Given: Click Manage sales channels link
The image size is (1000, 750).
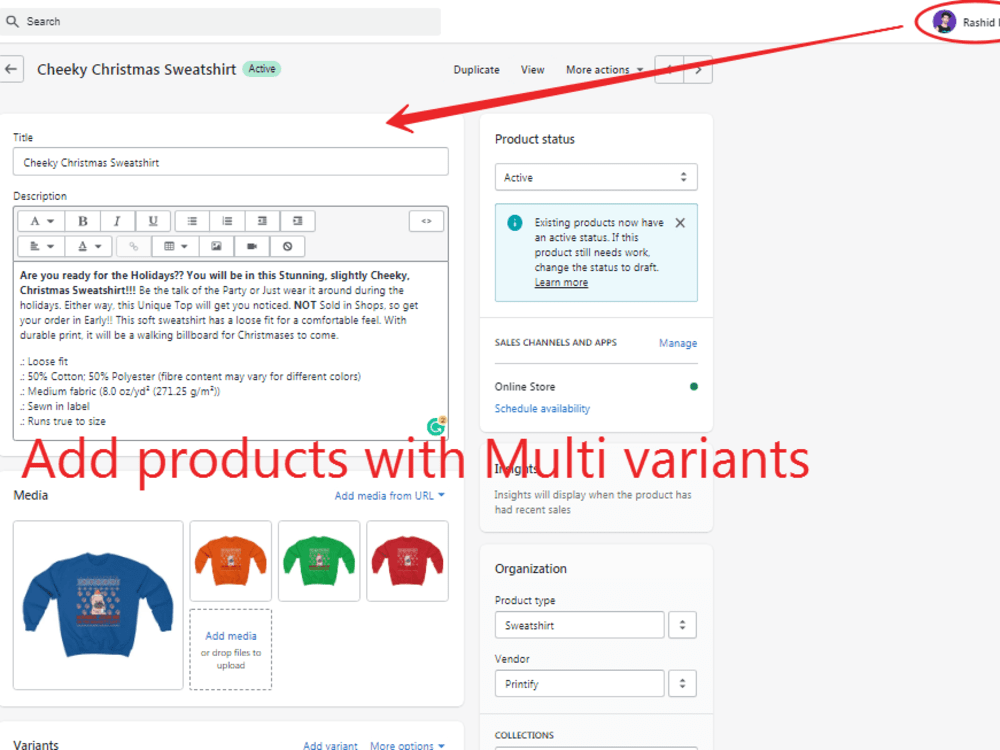Looking at the screenshot, I should click(x=678, y=343).
